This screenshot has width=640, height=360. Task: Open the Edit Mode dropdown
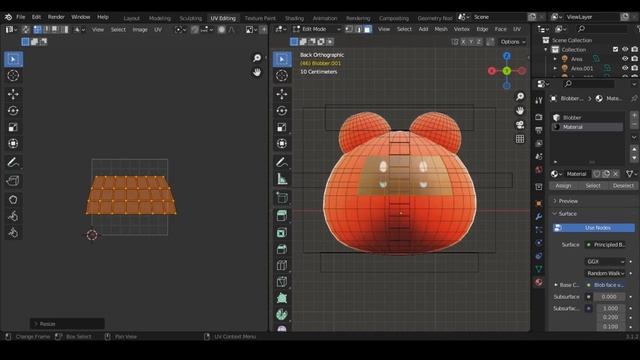pos(317,29)
